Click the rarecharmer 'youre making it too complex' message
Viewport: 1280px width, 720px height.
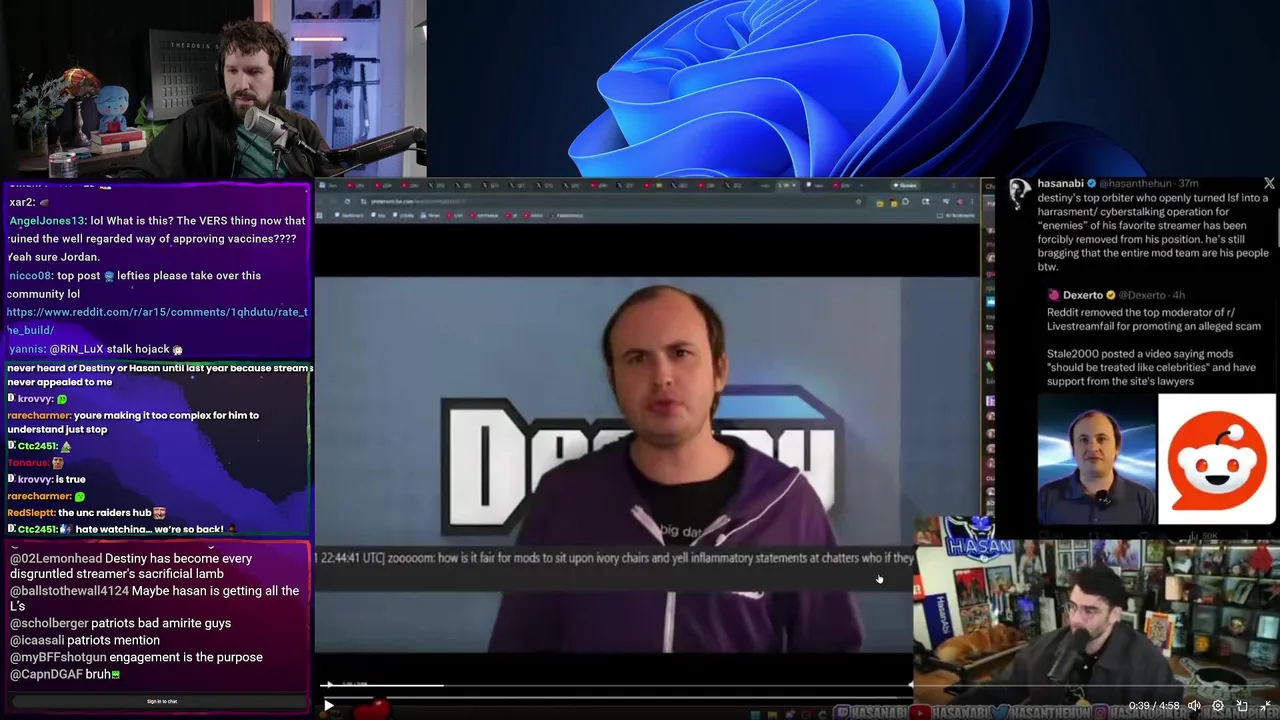tap(133, 422)
